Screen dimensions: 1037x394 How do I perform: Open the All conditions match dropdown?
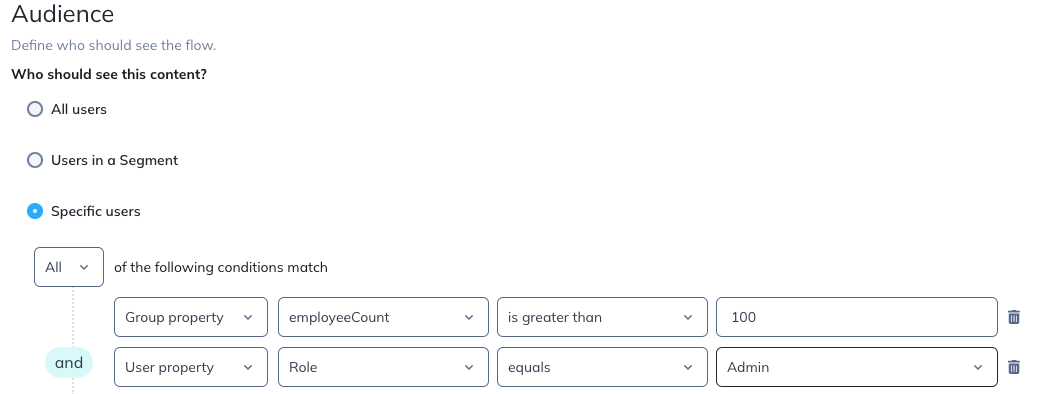click(x=69, y=267)
